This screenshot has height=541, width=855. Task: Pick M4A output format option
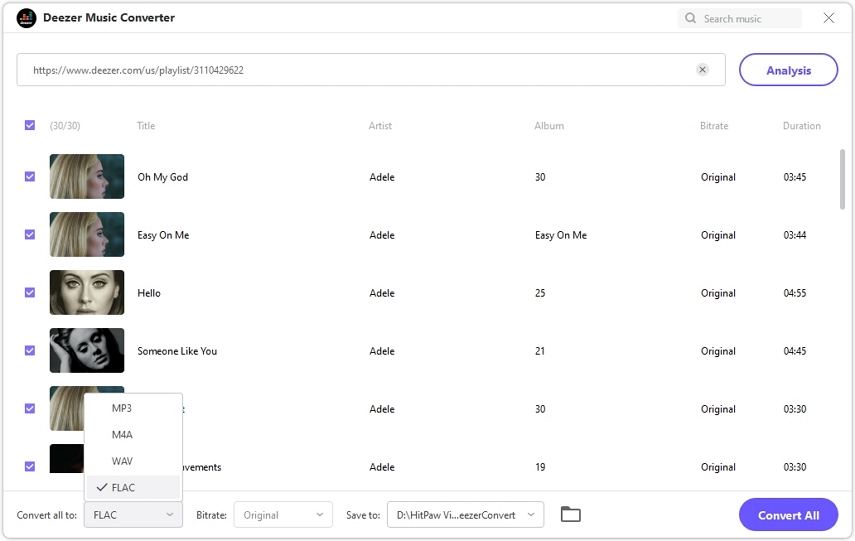click(x=122, y=435)
